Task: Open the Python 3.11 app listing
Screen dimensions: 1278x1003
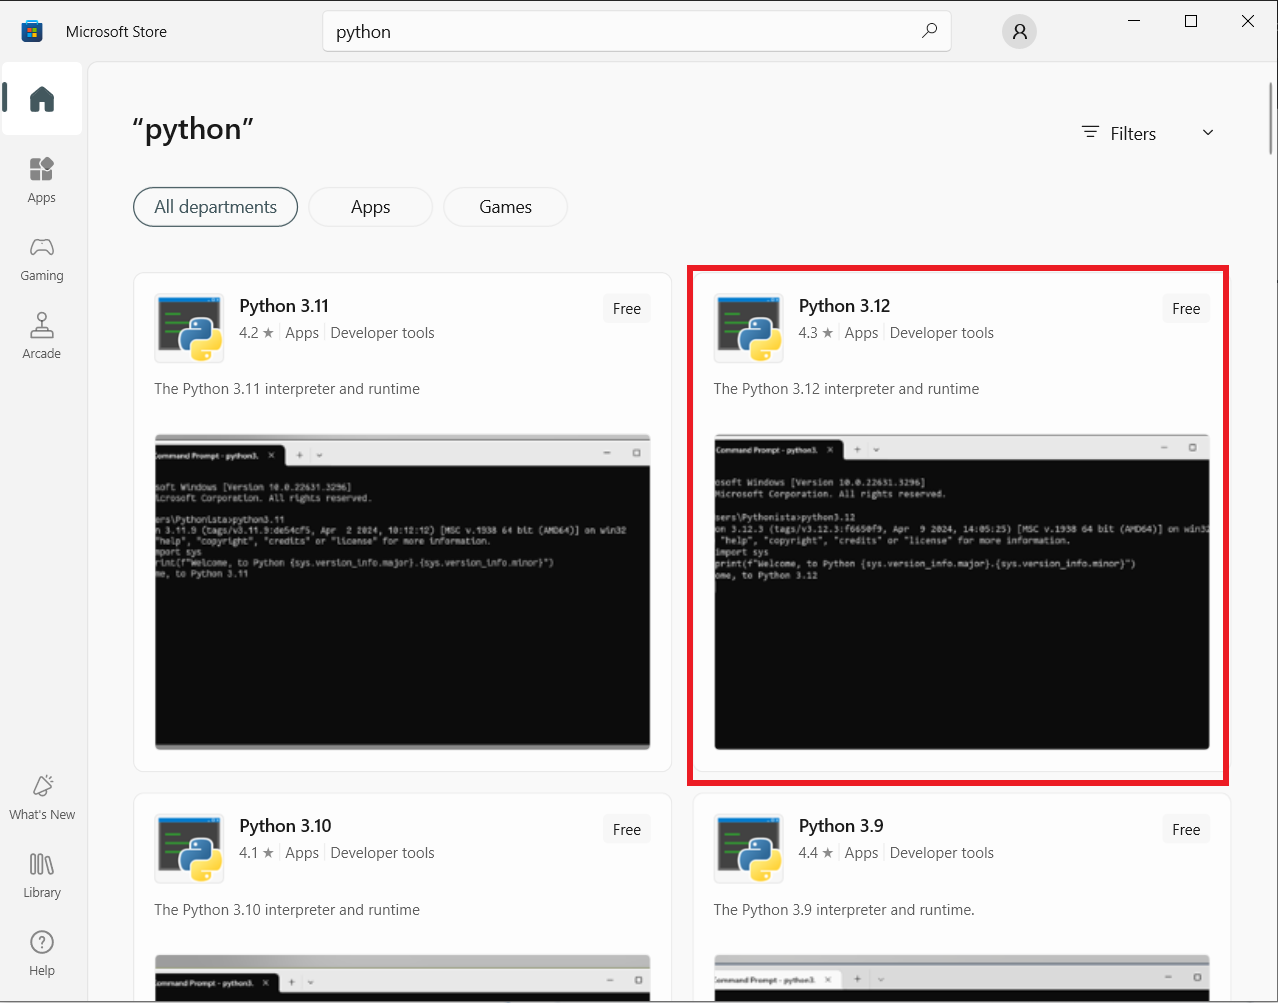Action: [284, 305]
